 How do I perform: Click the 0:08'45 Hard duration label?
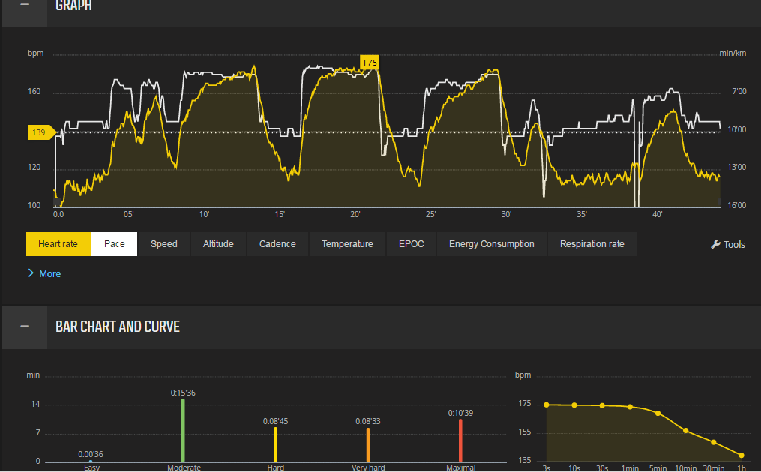276,421
